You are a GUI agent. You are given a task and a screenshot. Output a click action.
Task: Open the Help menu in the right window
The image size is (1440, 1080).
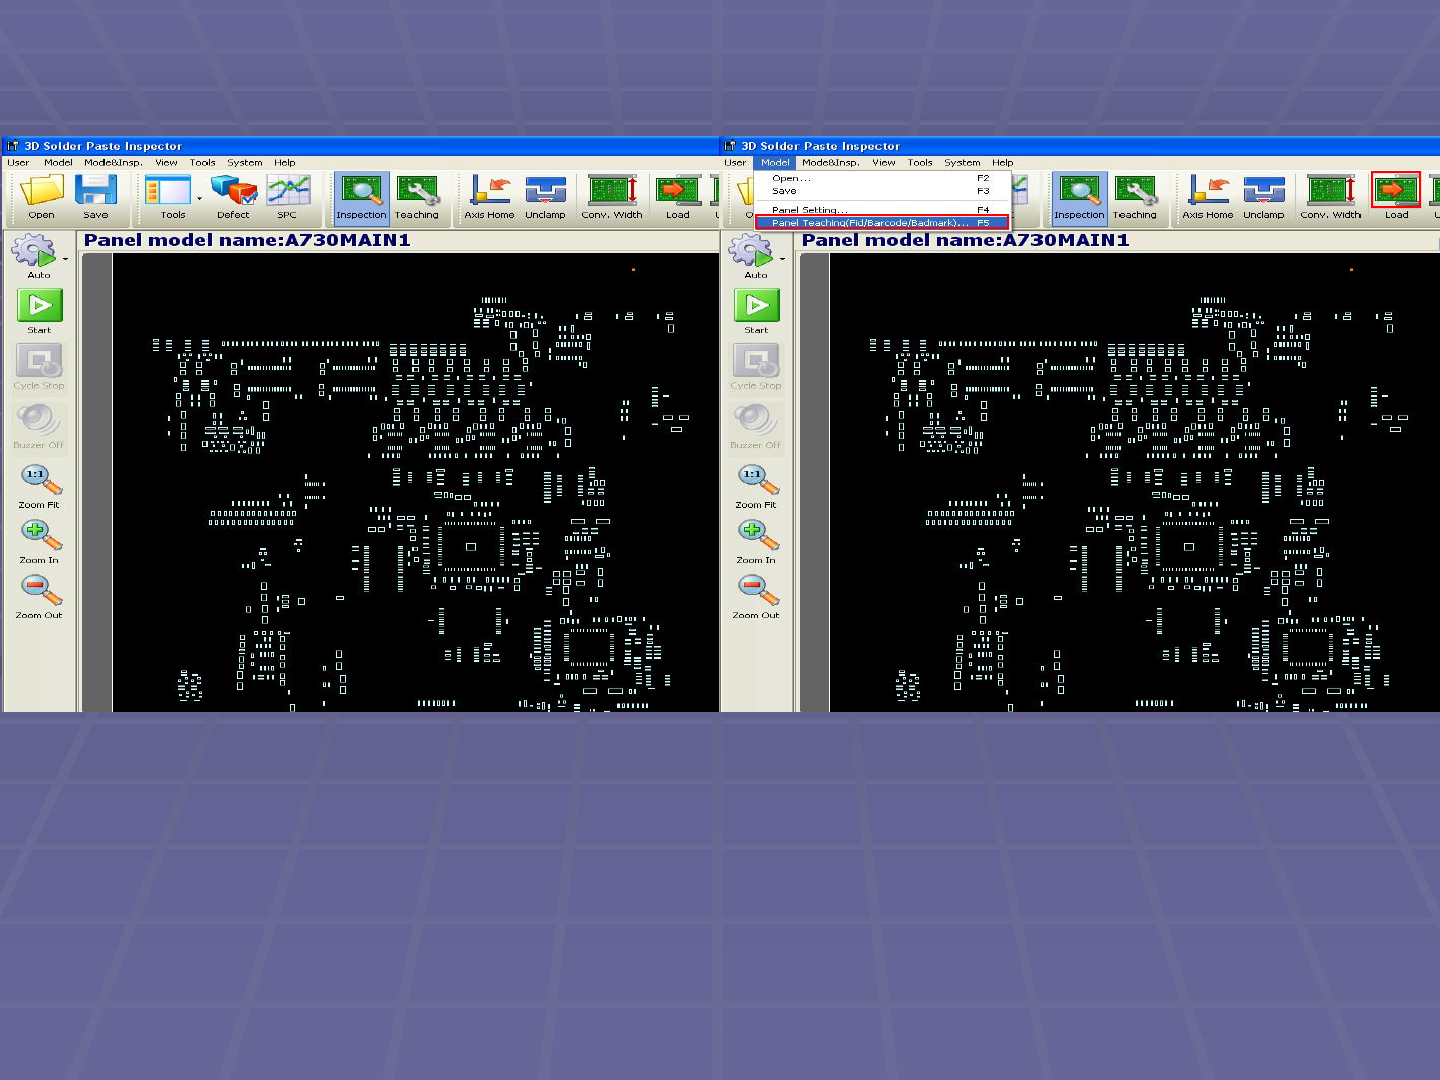click(x=1003, y=162)
